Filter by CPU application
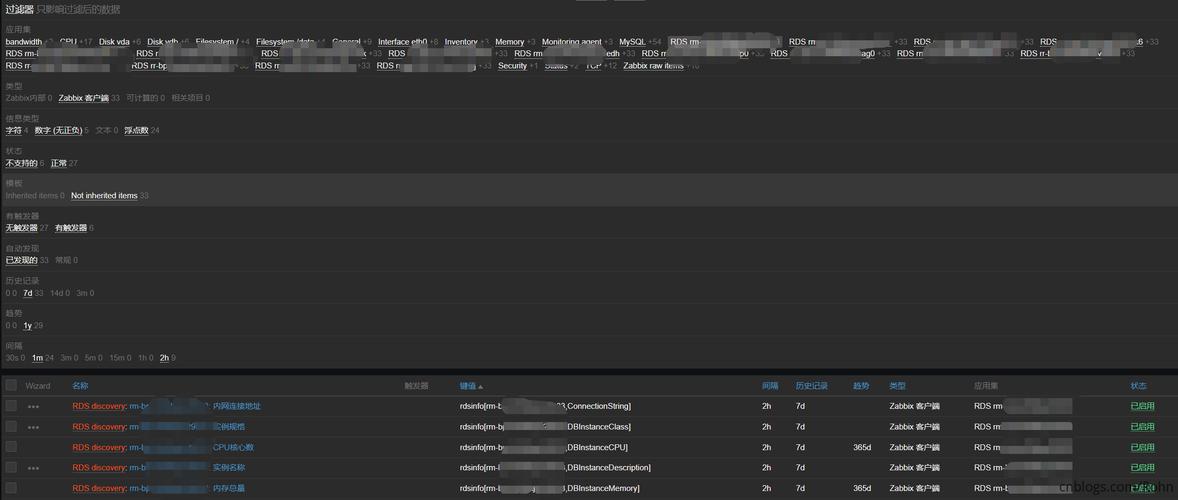The width and height of the screenshot is (1178, 500). pyautogui.click(x=68, y=42)
